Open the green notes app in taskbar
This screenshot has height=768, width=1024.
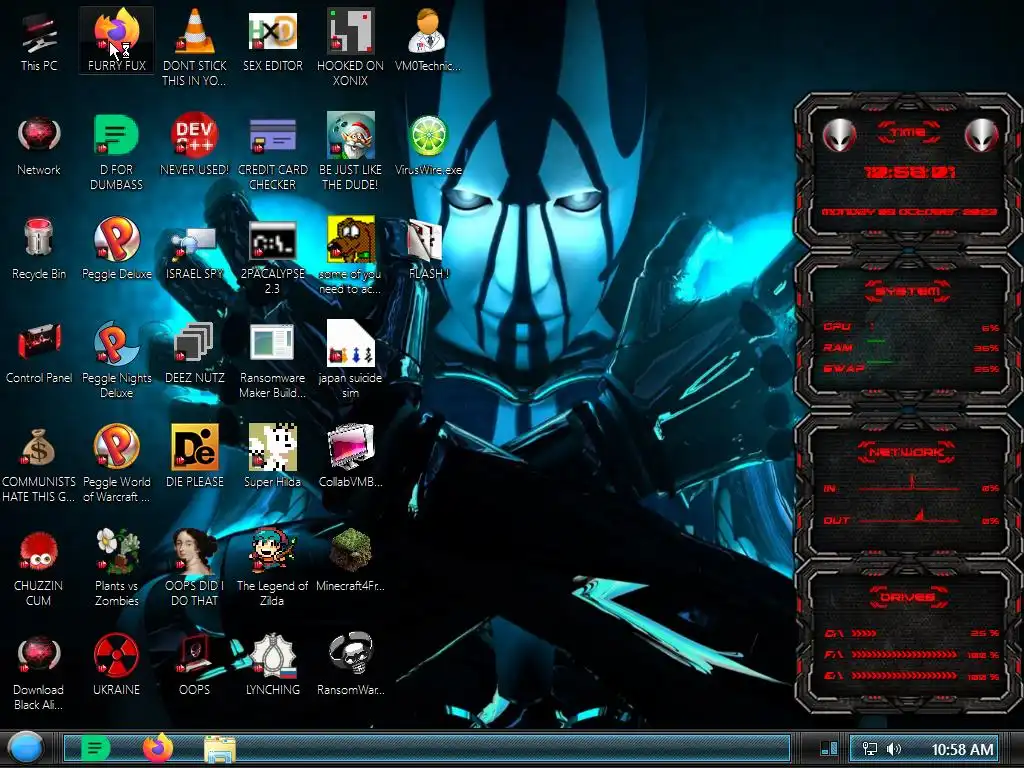tap(95, 748)
